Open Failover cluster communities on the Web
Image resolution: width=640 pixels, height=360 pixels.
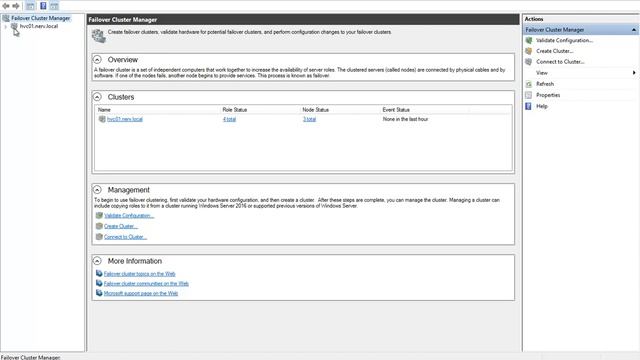[x=146, y=284]
